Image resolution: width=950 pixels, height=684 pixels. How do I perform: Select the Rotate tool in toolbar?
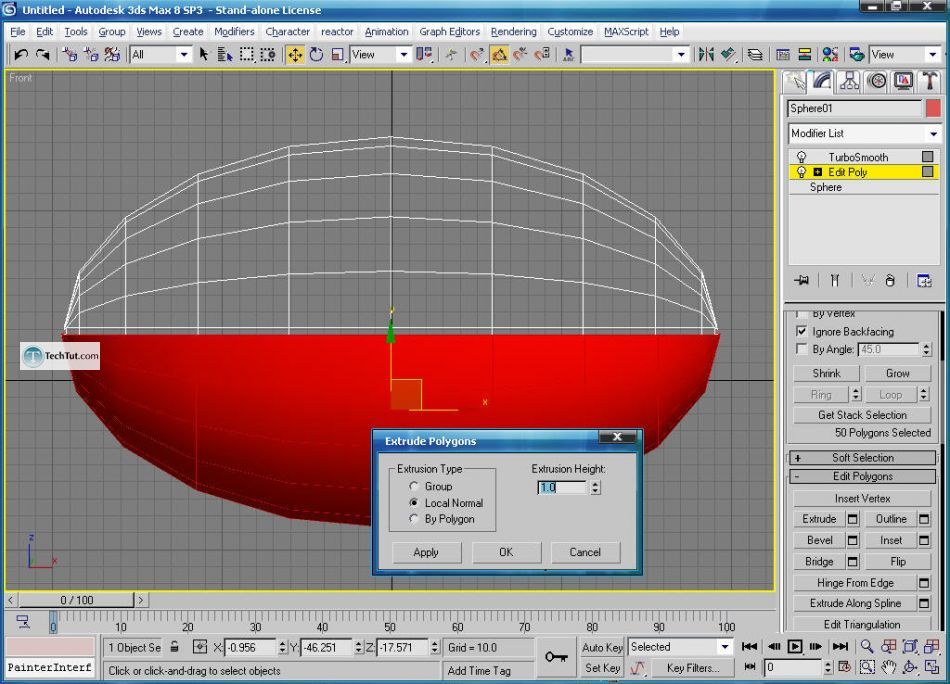tap(316, 55)
